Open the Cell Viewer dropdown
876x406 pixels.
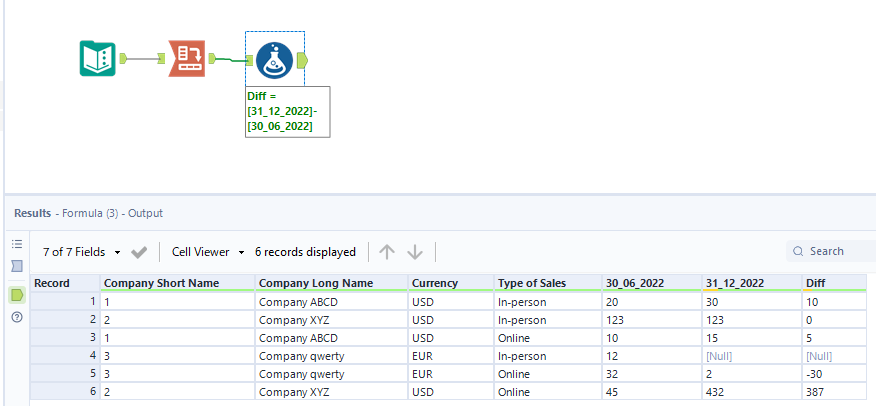click(208, 252)
